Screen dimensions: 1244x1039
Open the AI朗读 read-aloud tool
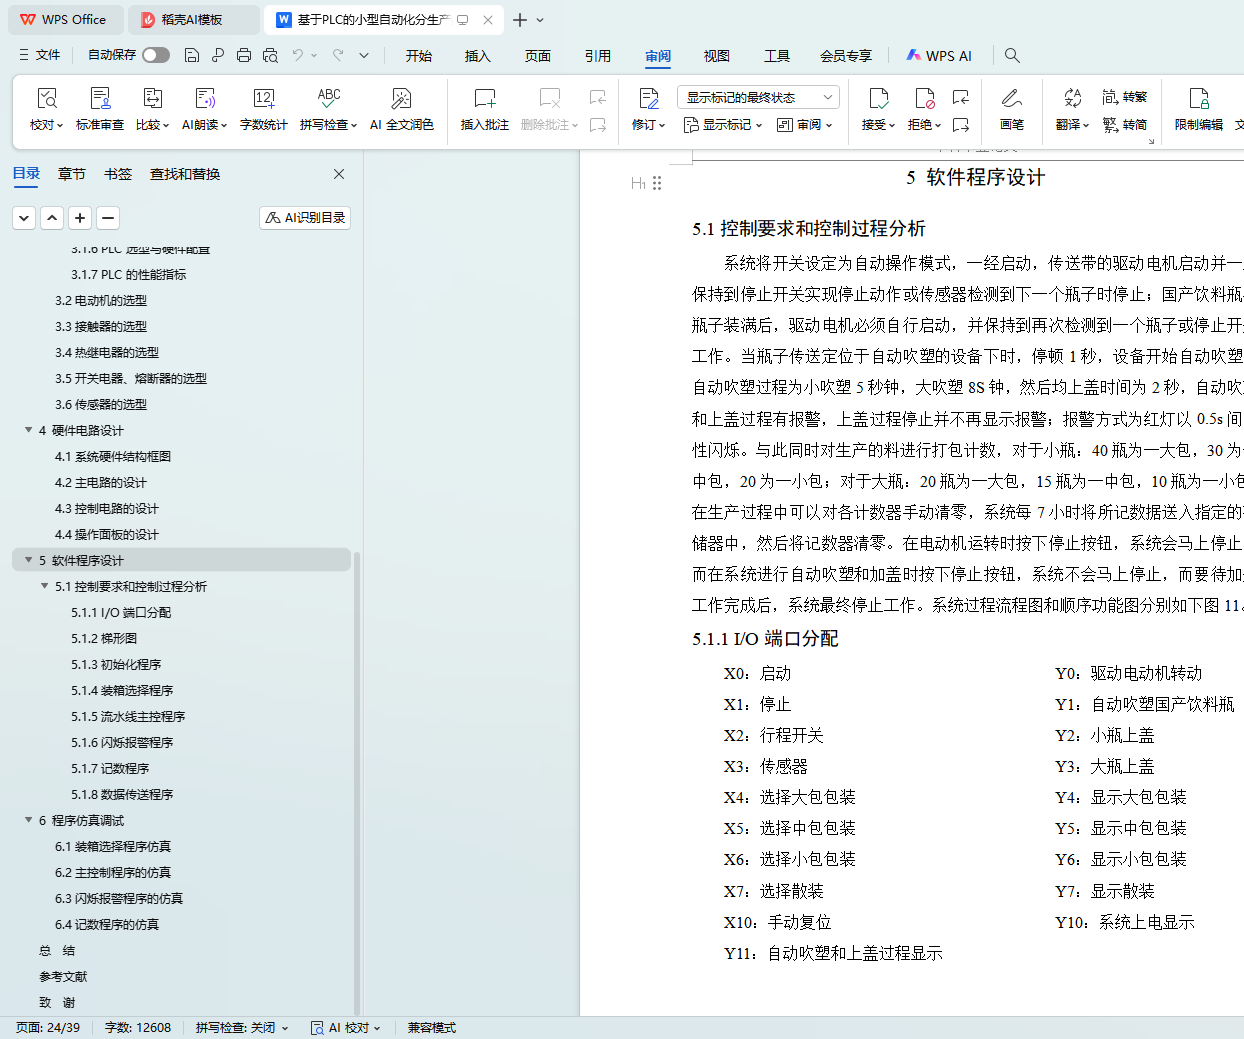point(204,99)
